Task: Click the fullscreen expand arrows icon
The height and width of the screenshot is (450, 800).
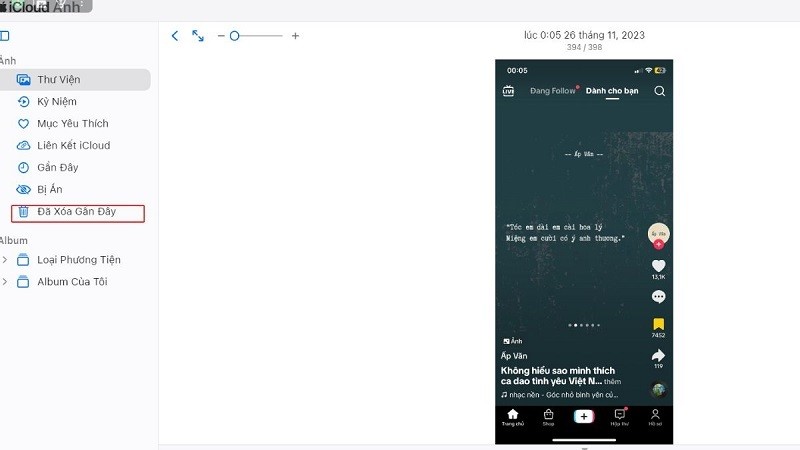Action: [x=198, y=36]
